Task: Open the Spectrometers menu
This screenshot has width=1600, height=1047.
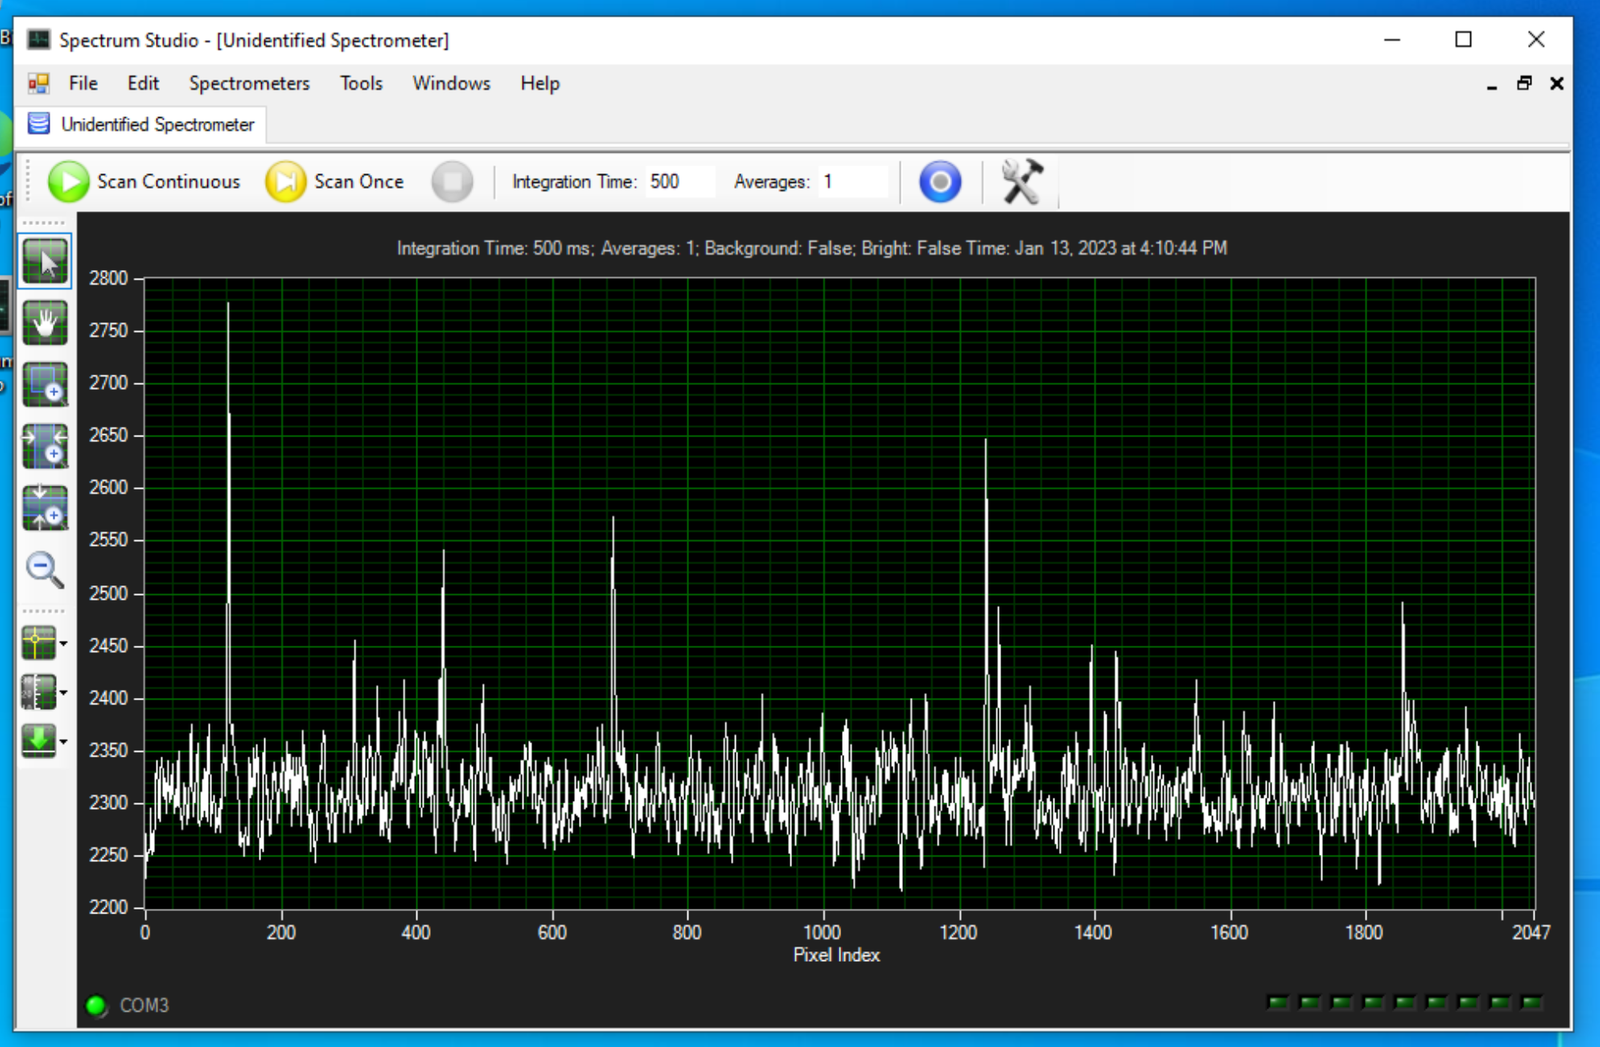Action: click(x=249, y=84)
